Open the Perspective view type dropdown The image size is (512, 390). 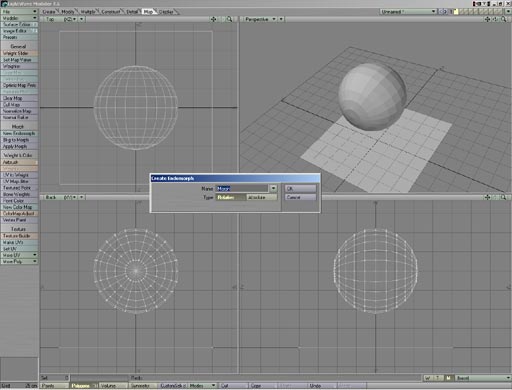(x=260, y=19)
